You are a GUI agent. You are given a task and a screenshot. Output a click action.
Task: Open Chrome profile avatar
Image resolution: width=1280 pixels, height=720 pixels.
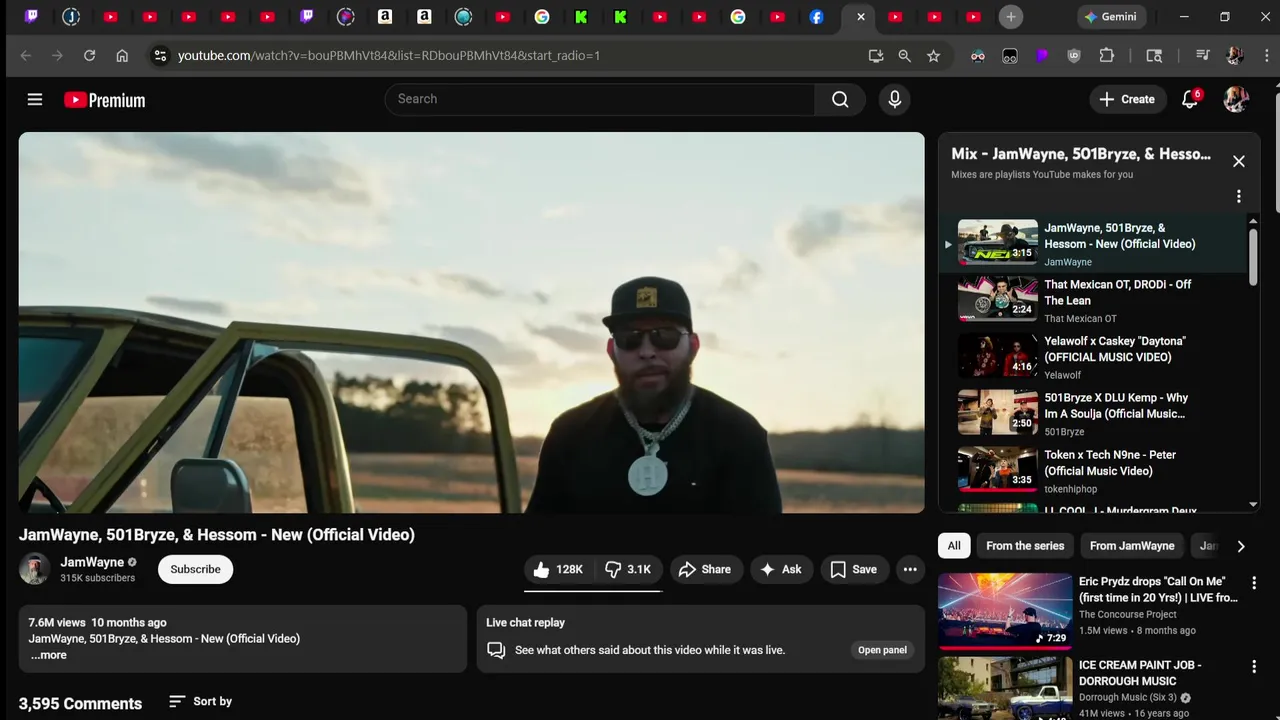(1235, 56)
